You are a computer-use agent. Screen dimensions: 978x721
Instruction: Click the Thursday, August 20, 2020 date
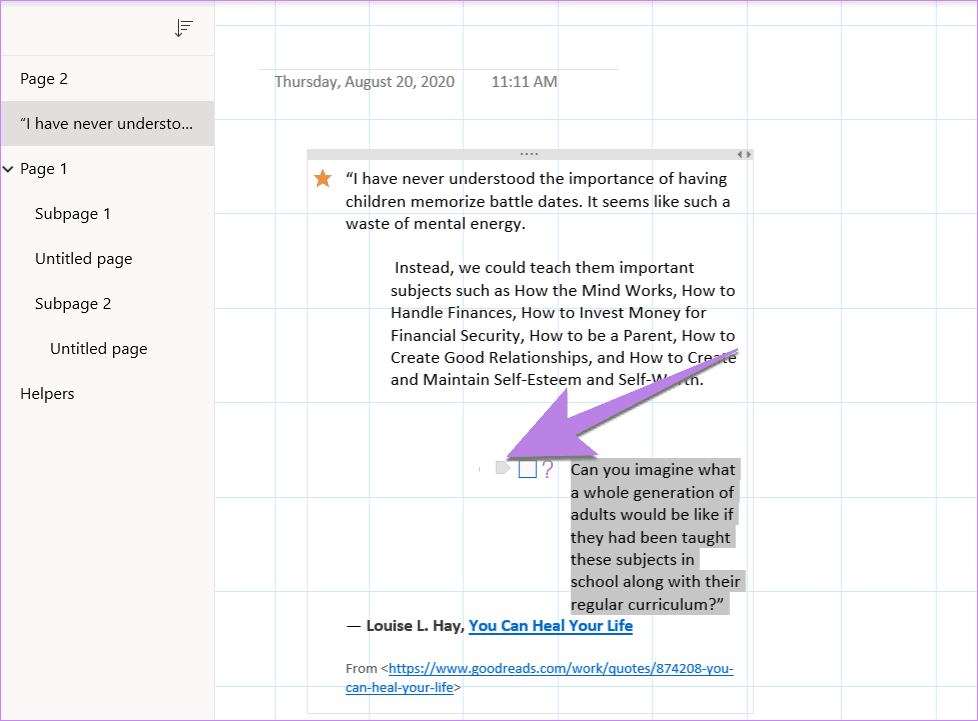[x=364, y=82]
